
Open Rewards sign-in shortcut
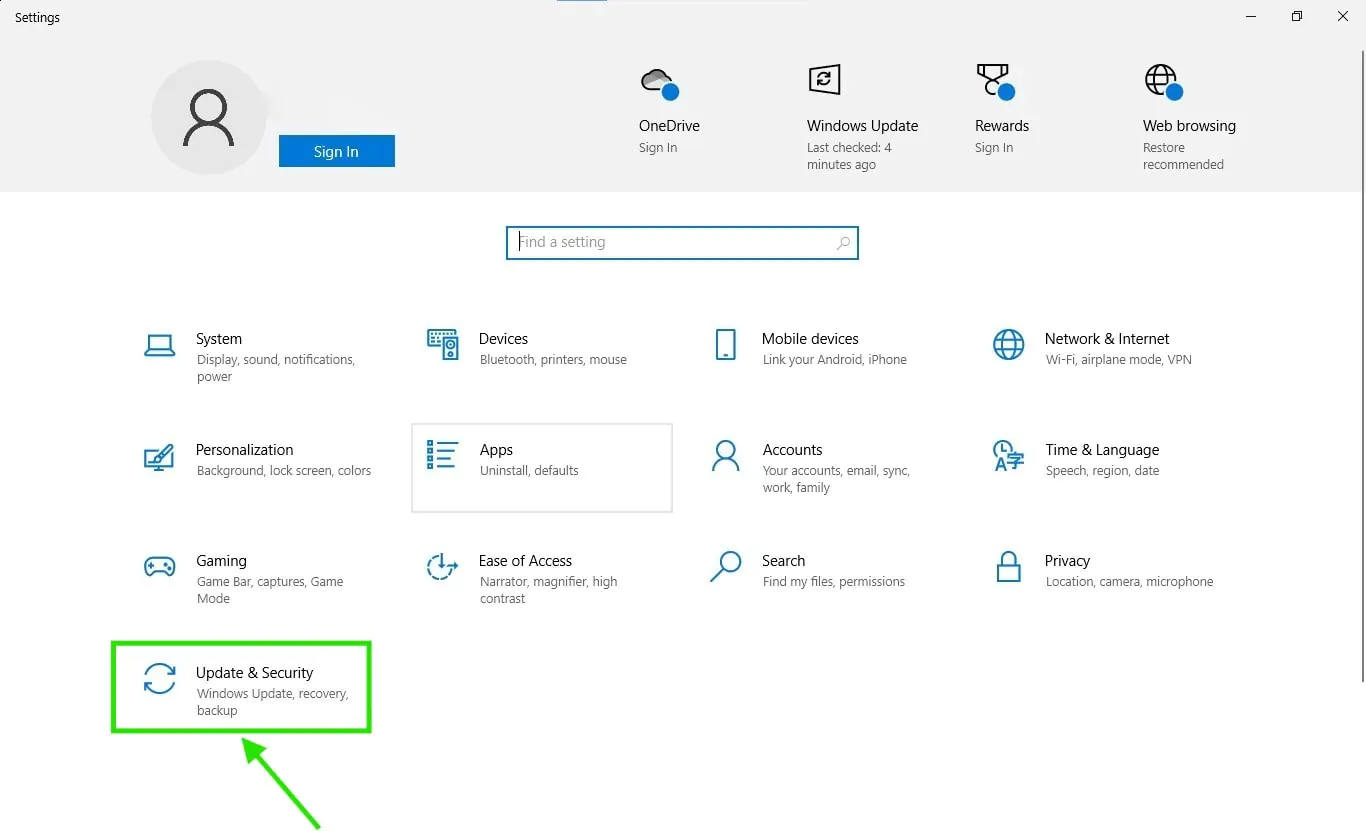1002,110
